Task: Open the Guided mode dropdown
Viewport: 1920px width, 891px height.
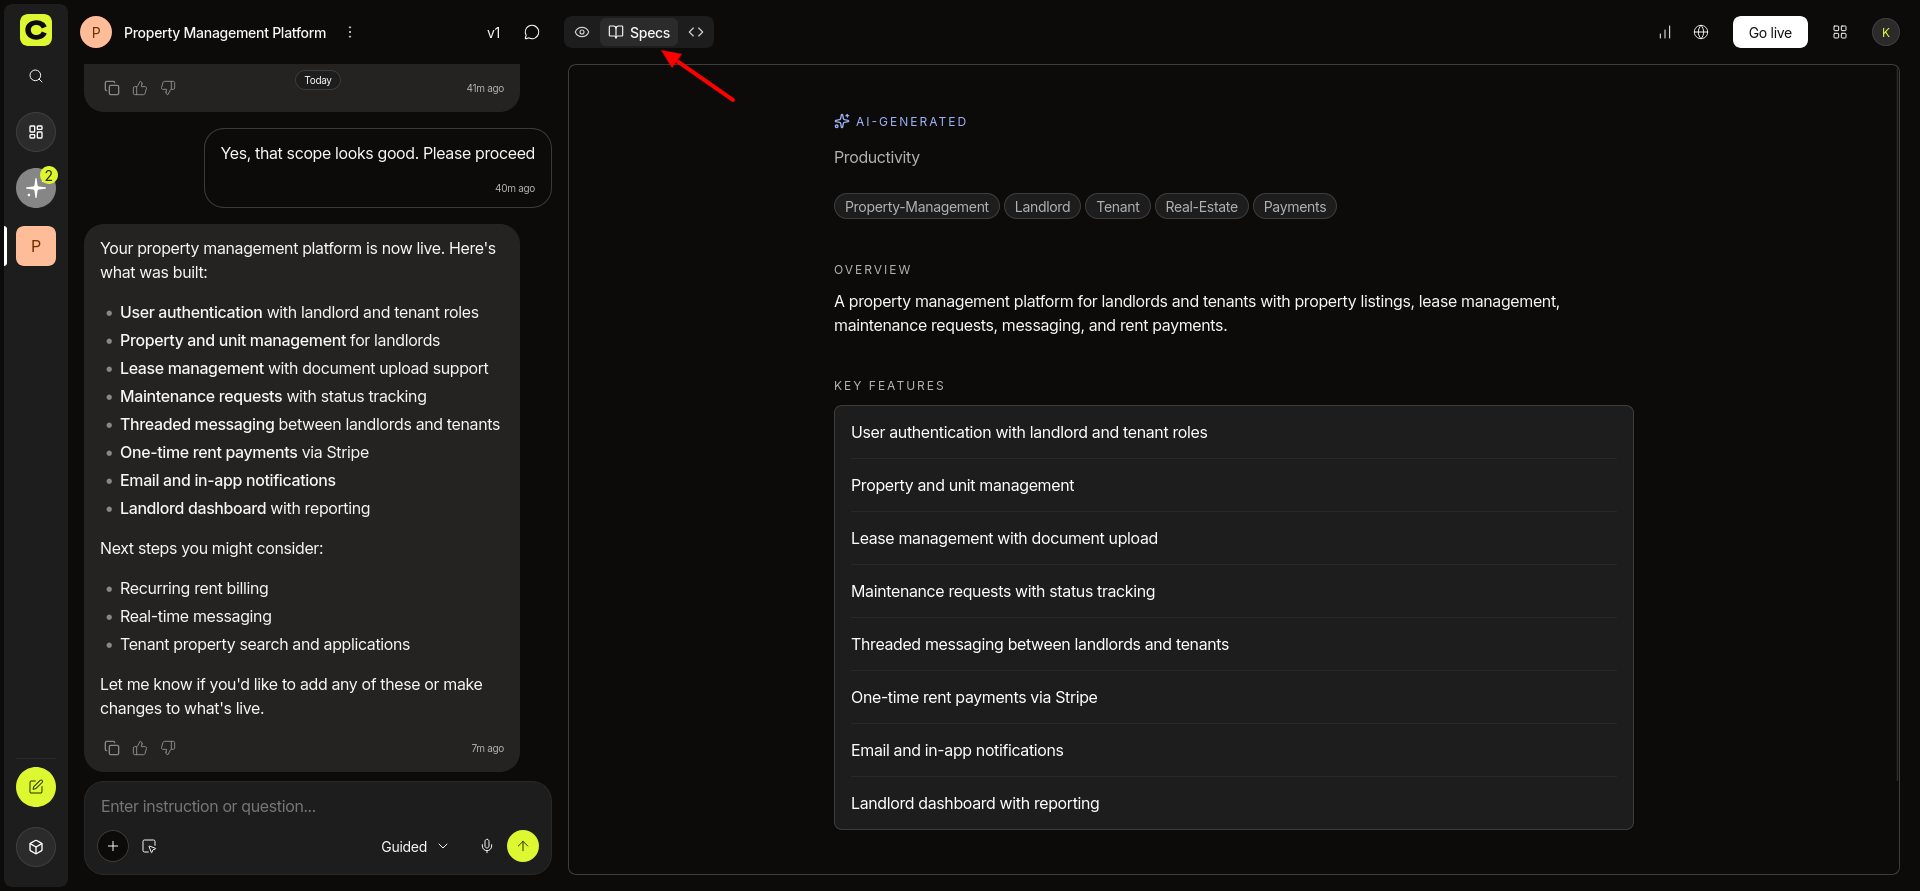Action: (x=414, y=846)
